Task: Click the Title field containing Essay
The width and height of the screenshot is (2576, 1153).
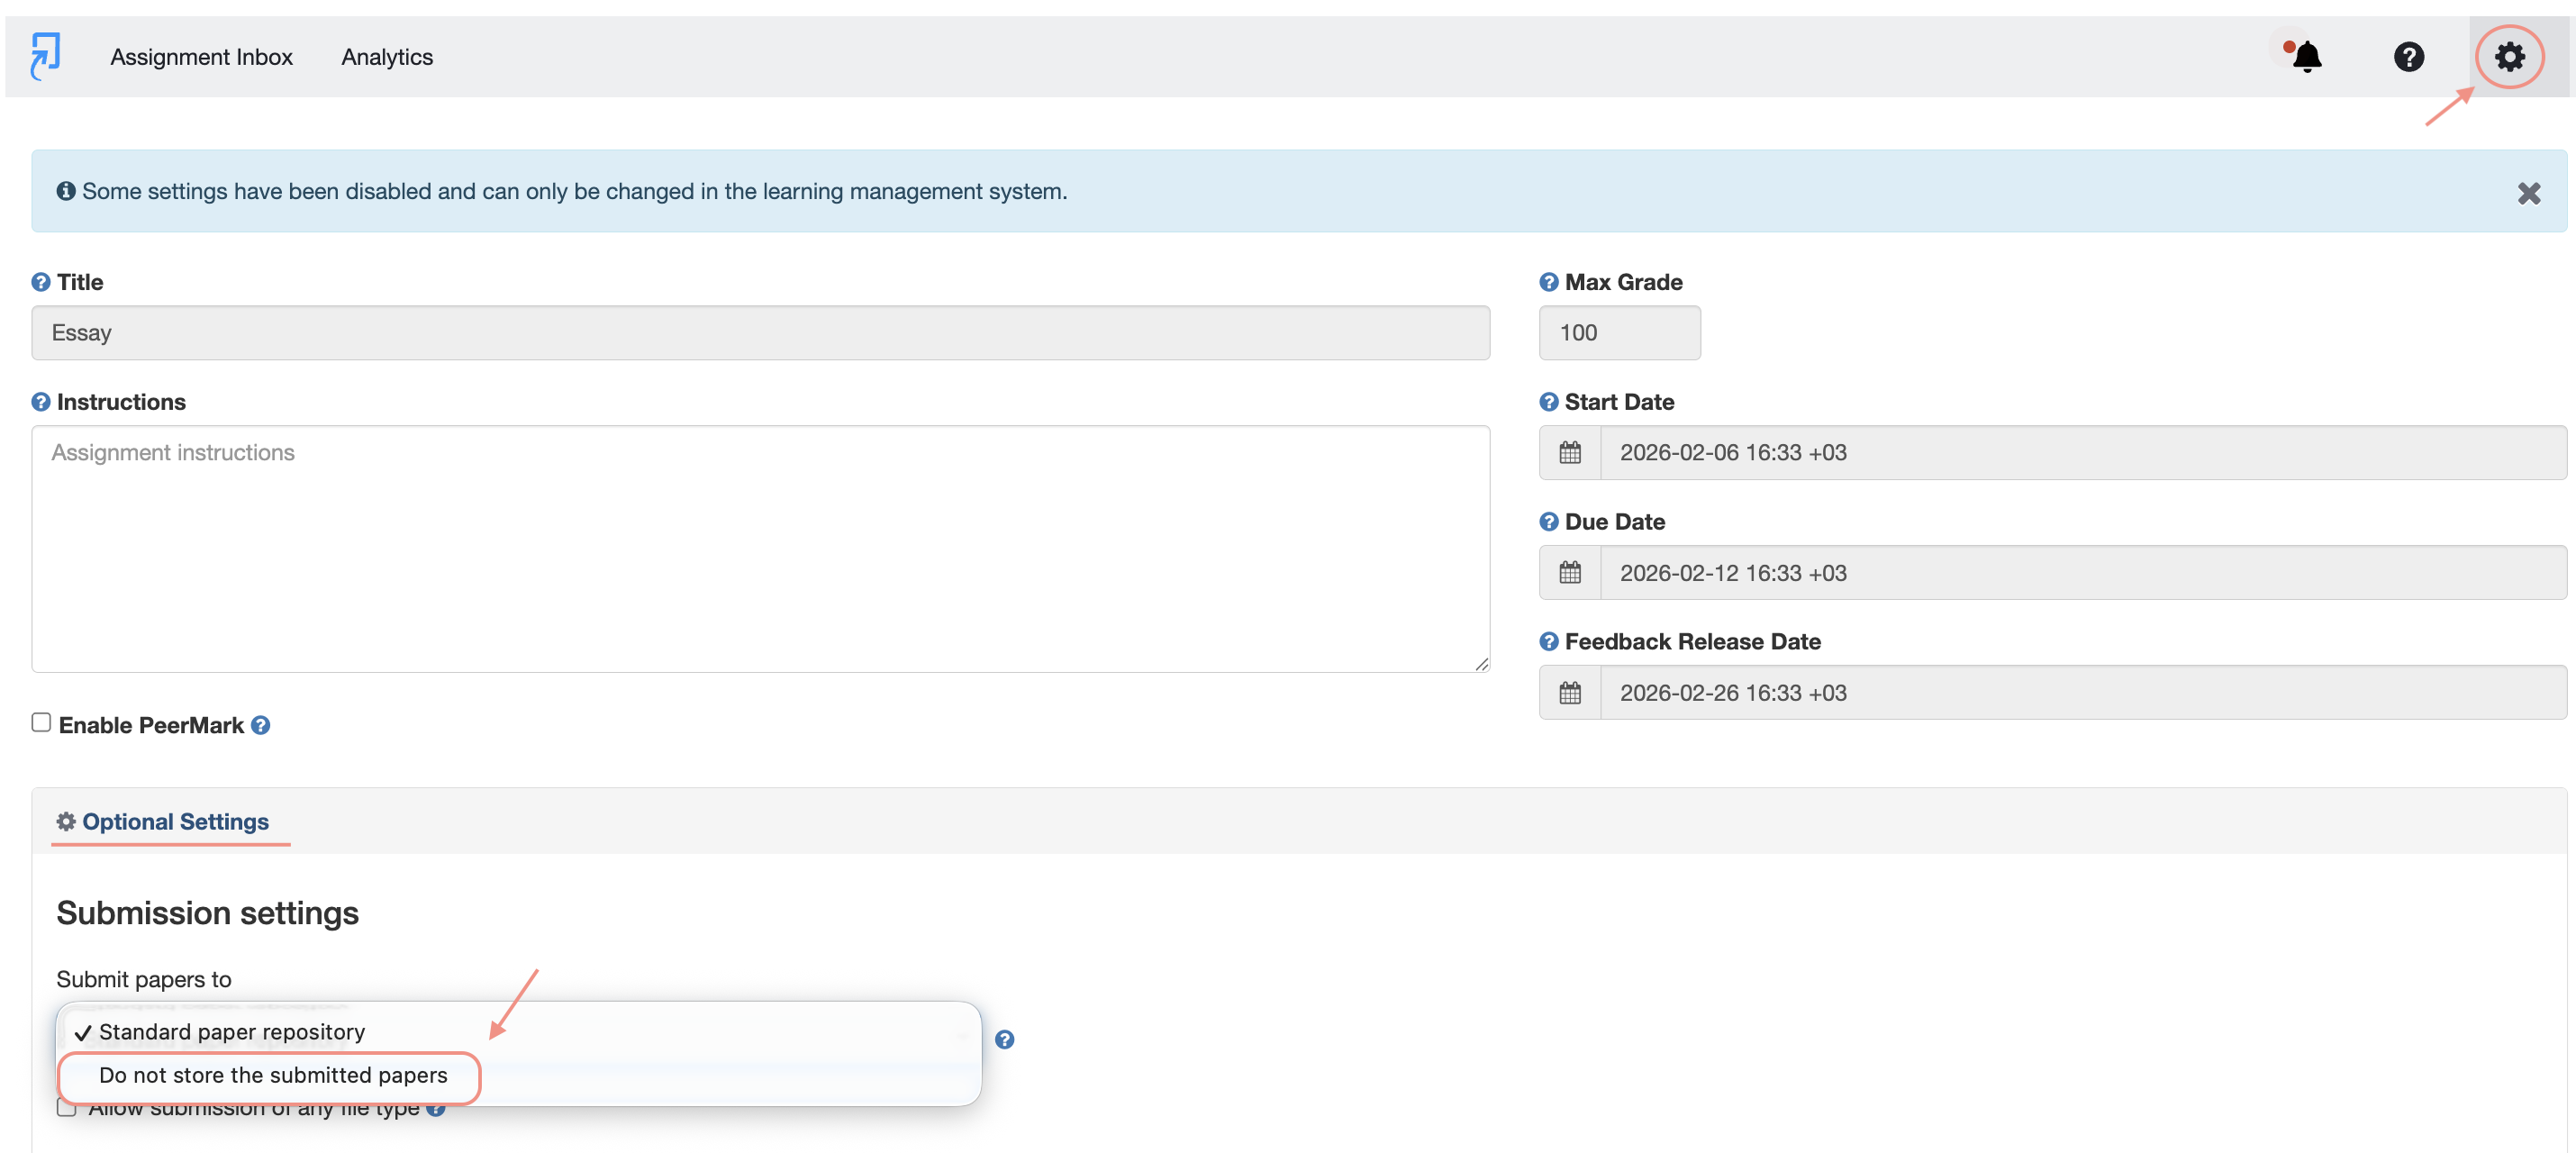Action: [x=760, y=333]
